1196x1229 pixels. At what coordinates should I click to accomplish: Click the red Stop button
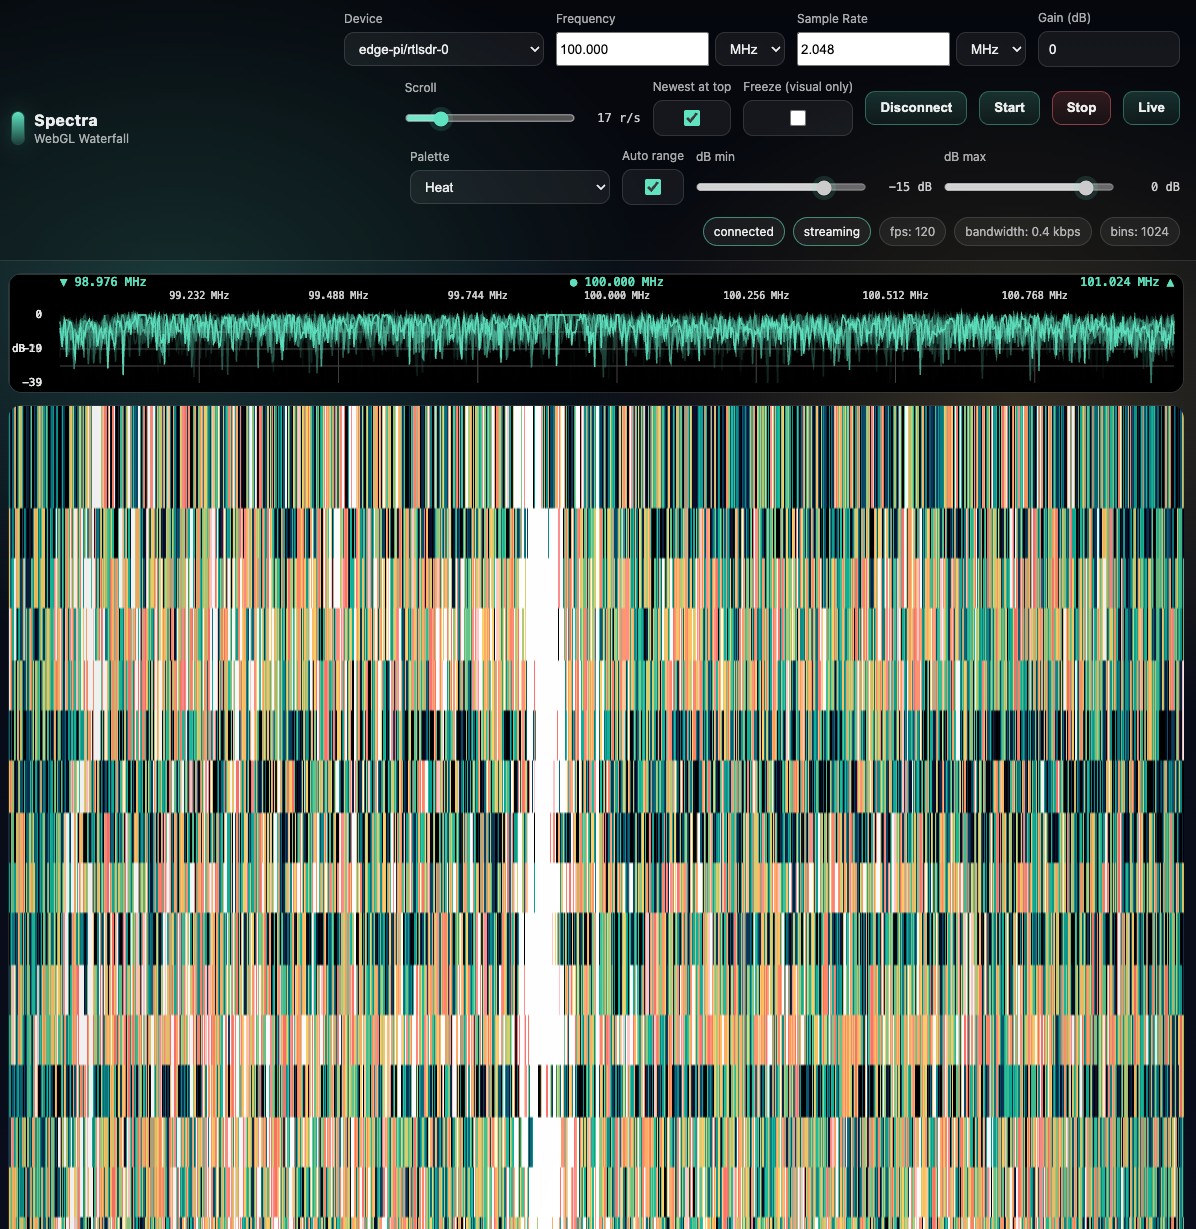coord(1081,108)
